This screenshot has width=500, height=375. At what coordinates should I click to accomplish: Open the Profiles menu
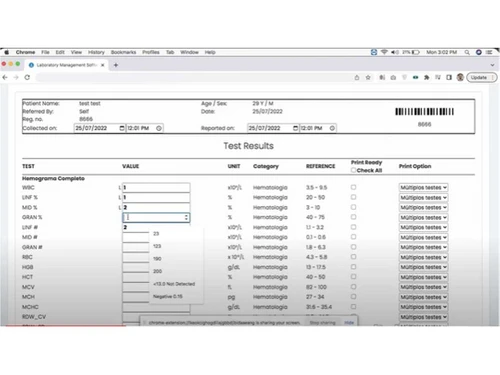(x=151, y=52)
